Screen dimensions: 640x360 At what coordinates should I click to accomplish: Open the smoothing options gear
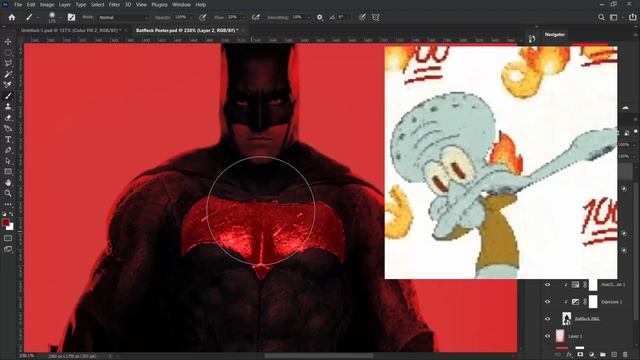point(320,18)
